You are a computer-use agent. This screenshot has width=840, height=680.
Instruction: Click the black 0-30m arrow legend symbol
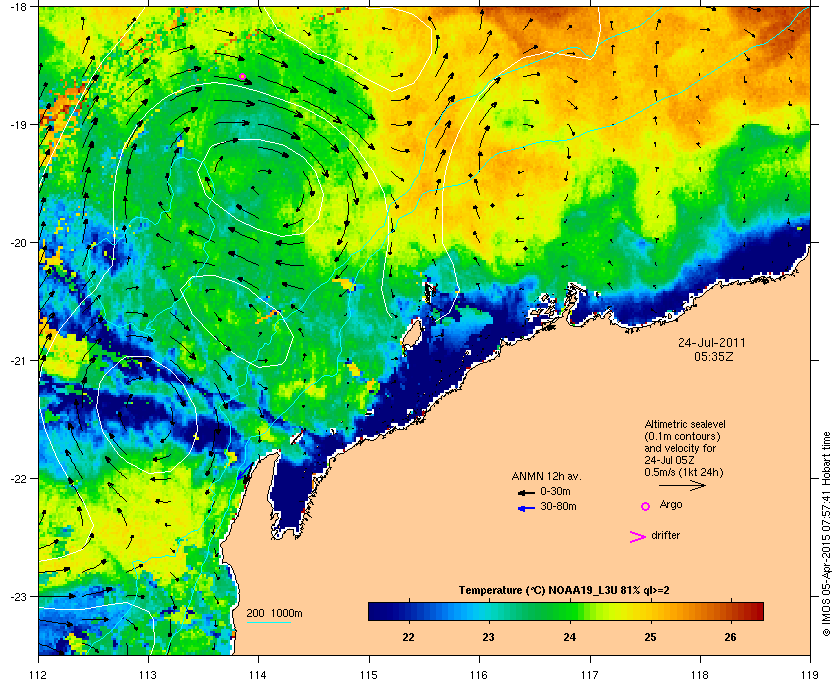(526, 493)
